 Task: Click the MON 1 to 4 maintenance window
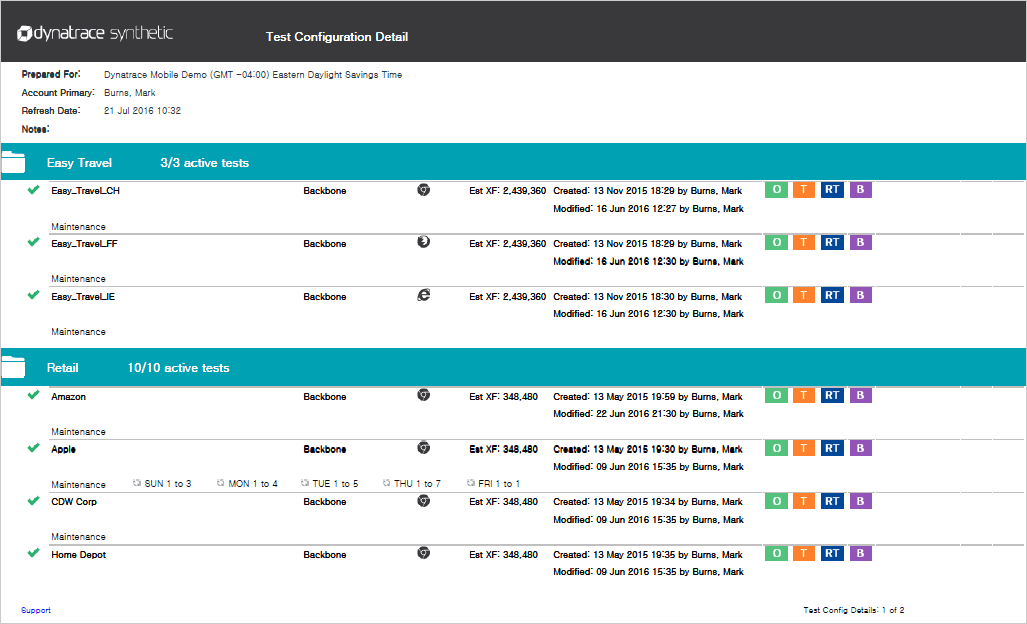[247, 484]
